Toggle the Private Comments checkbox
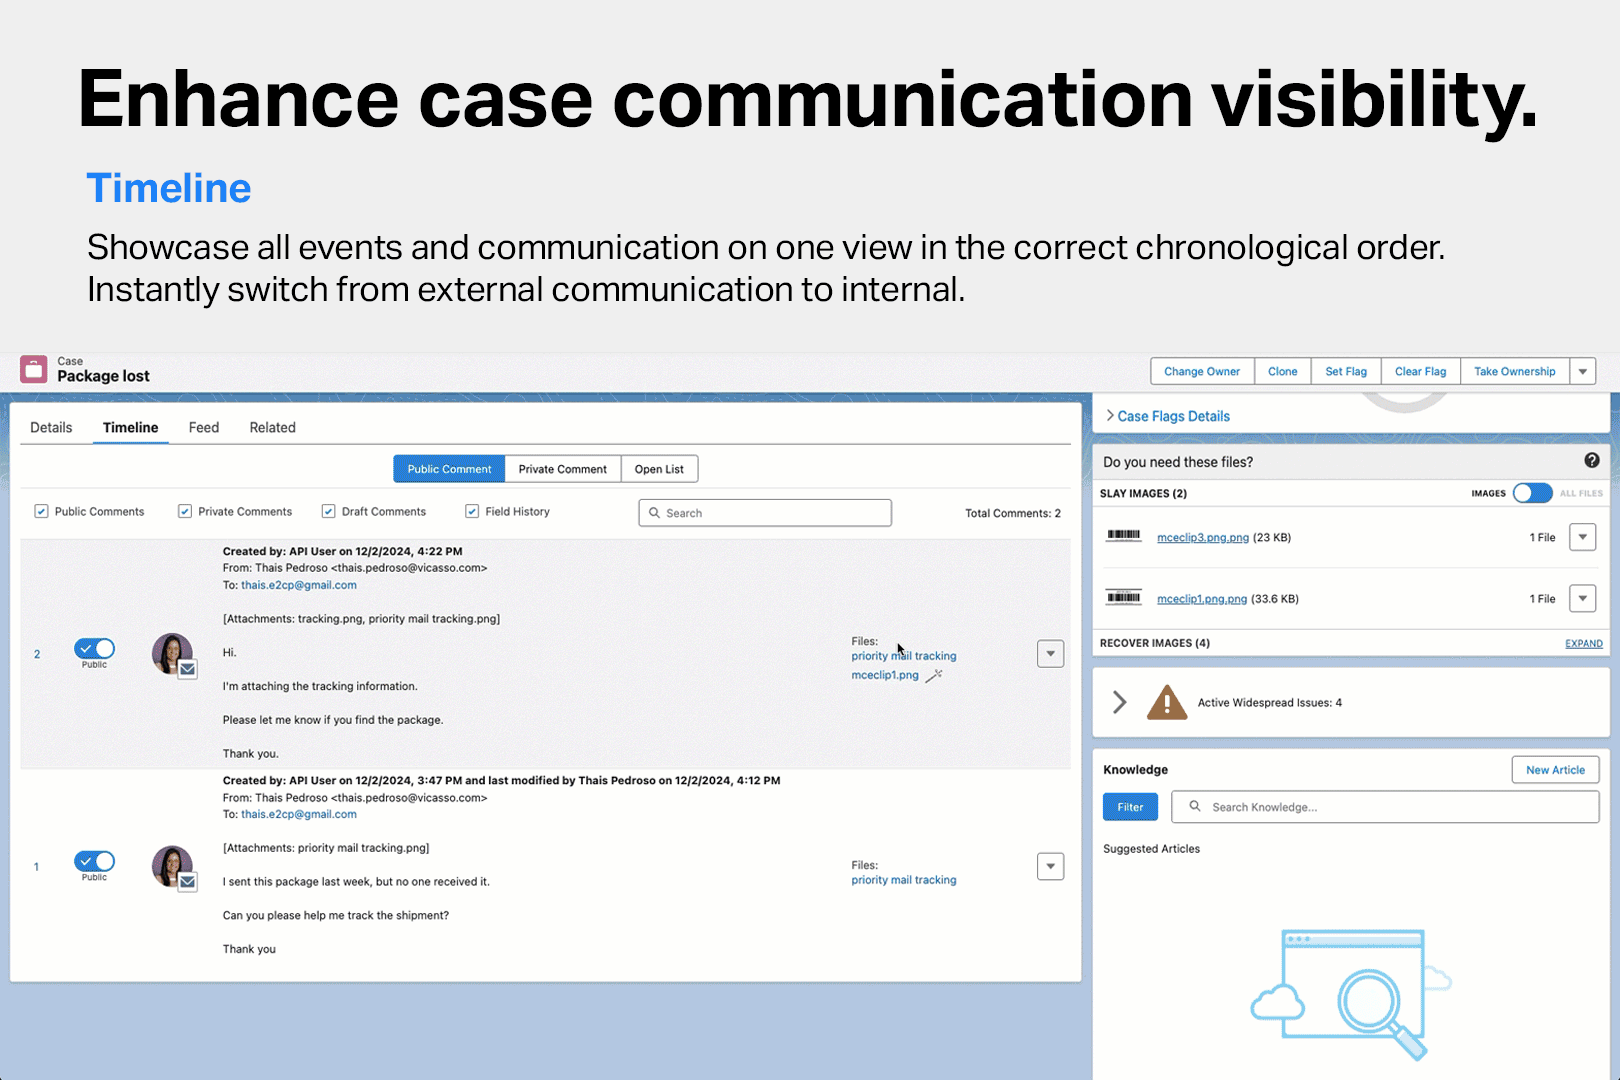1620x1080 pixels. (185, 511)
